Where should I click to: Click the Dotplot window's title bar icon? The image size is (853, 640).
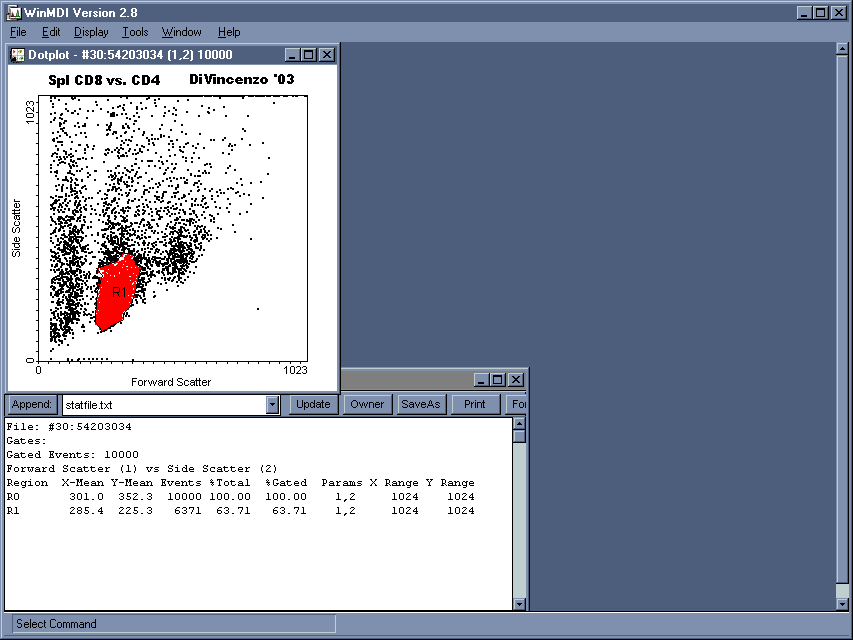click(x=17, y=54)
